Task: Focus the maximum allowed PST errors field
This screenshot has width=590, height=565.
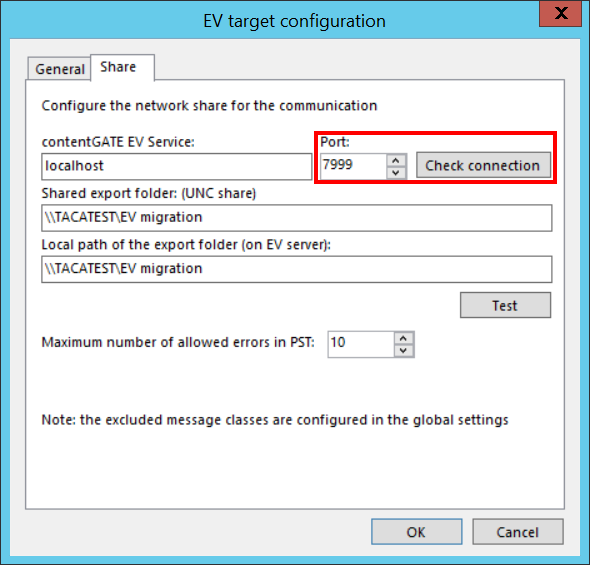Action: pyautogui.click(x=361, y=344)
